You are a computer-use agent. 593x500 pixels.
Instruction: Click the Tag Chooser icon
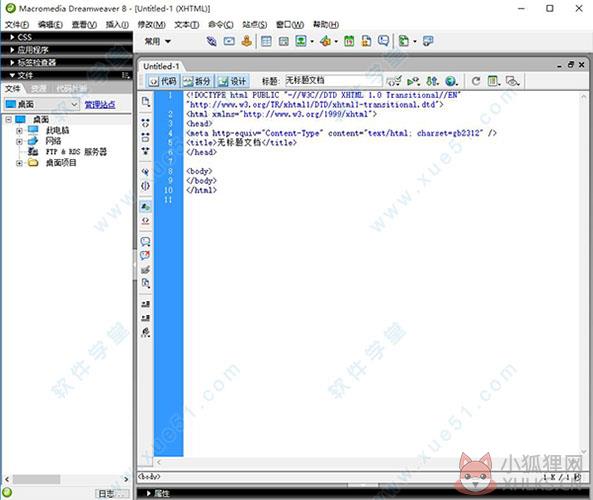[428, 41]
